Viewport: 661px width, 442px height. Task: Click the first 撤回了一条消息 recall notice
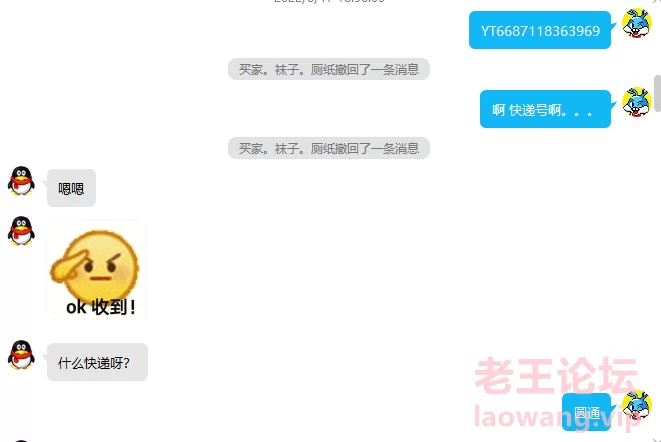(329, 69)
